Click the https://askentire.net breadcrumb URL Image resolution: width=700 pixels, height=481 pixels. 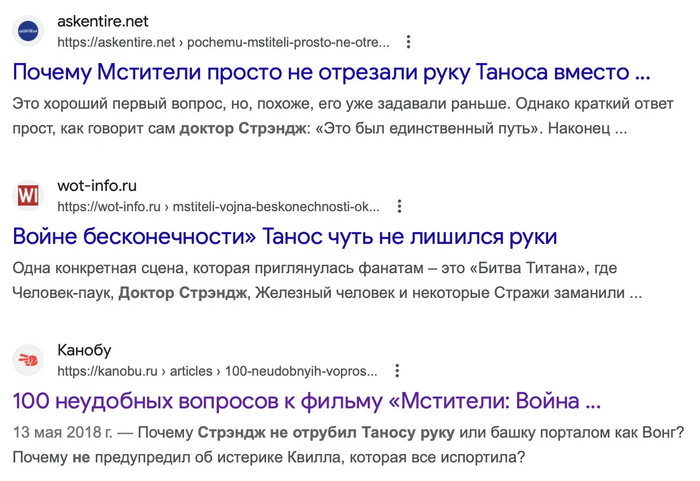point(222,42)
